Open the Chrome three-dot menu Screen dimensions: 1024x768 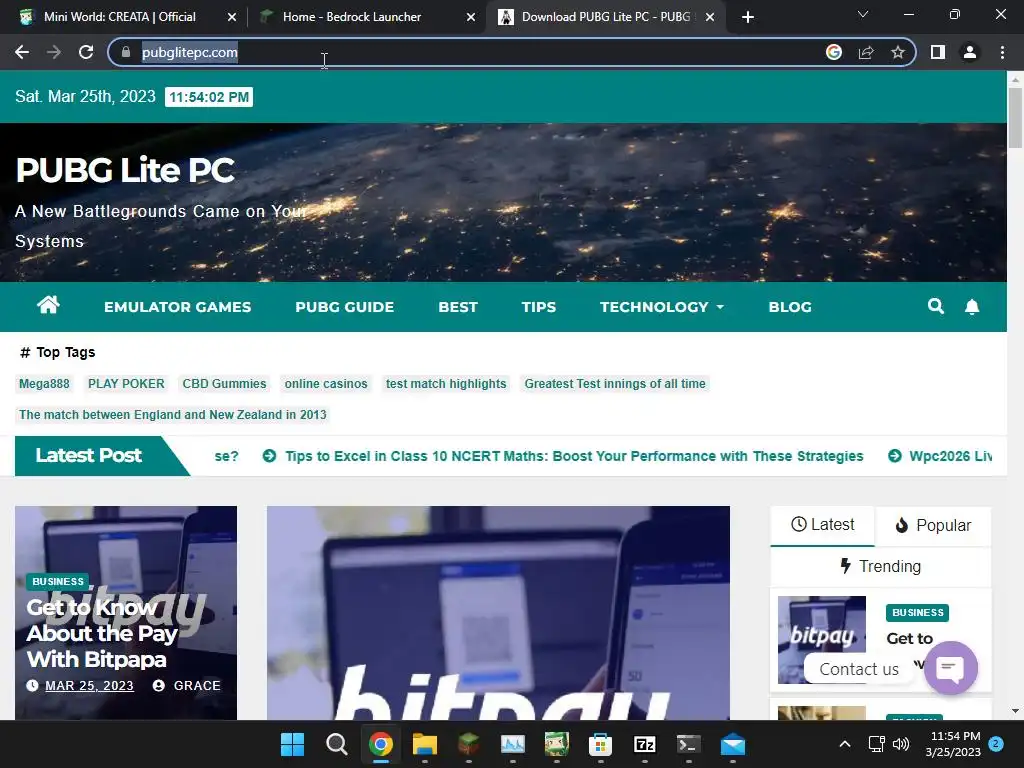(1002, 52)
